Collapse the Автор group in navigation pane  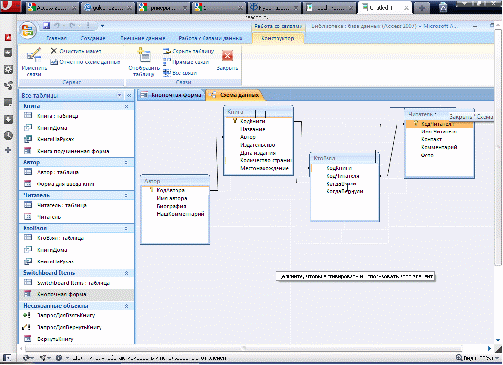[x=126, y=162]
